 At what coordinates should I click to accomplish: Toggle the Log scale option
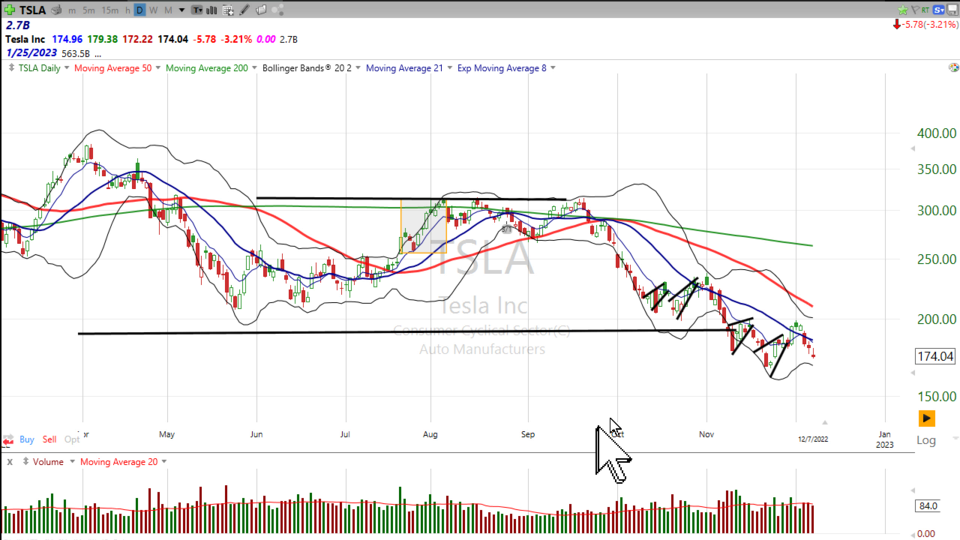926,441
